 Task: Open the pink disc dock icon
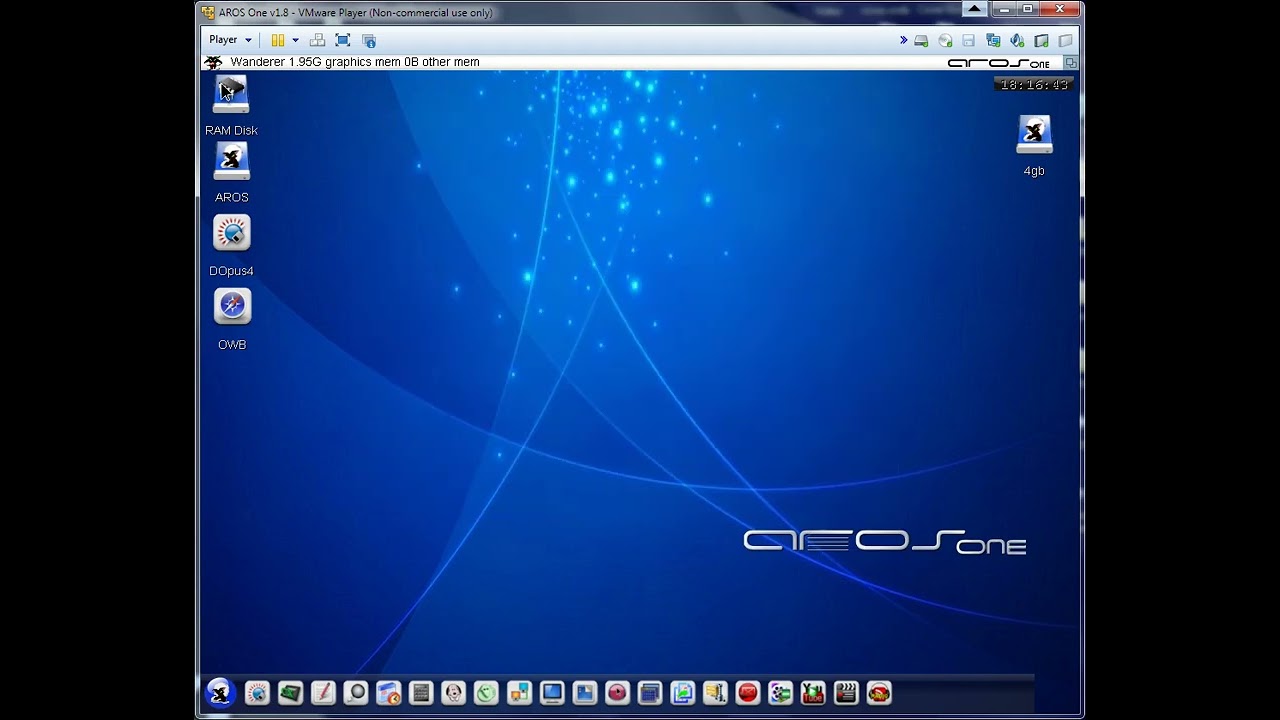tap(617, 692)
